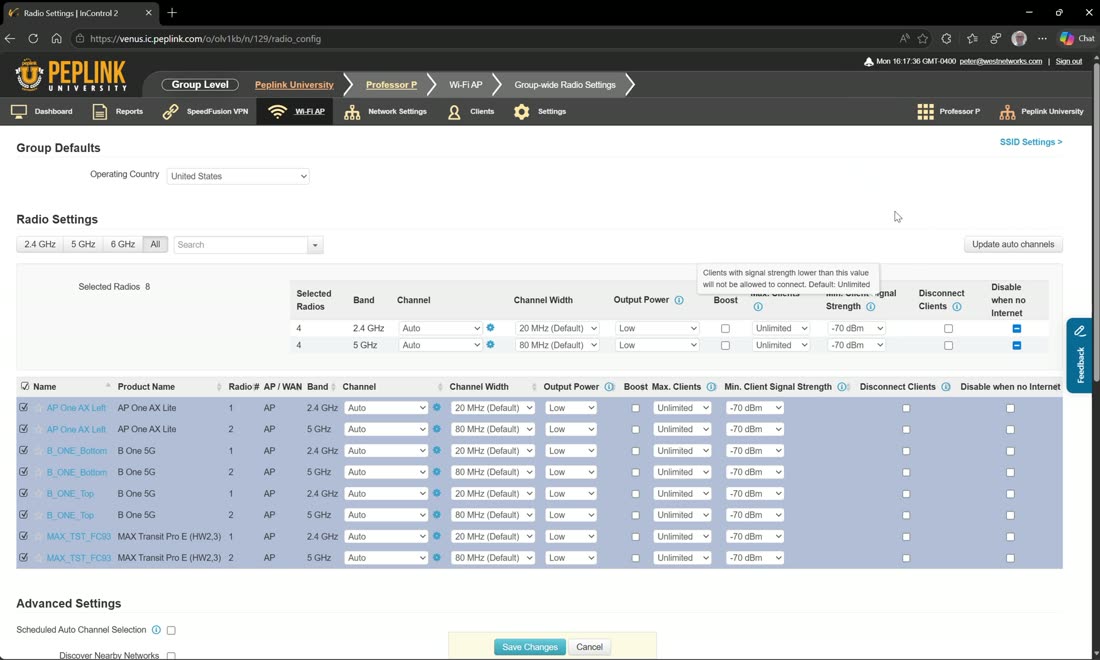The width and height of the screenshot is (1100, 660).
Task: Click Sign out link
Action: pyautogui.click(x=1068, y=61)
